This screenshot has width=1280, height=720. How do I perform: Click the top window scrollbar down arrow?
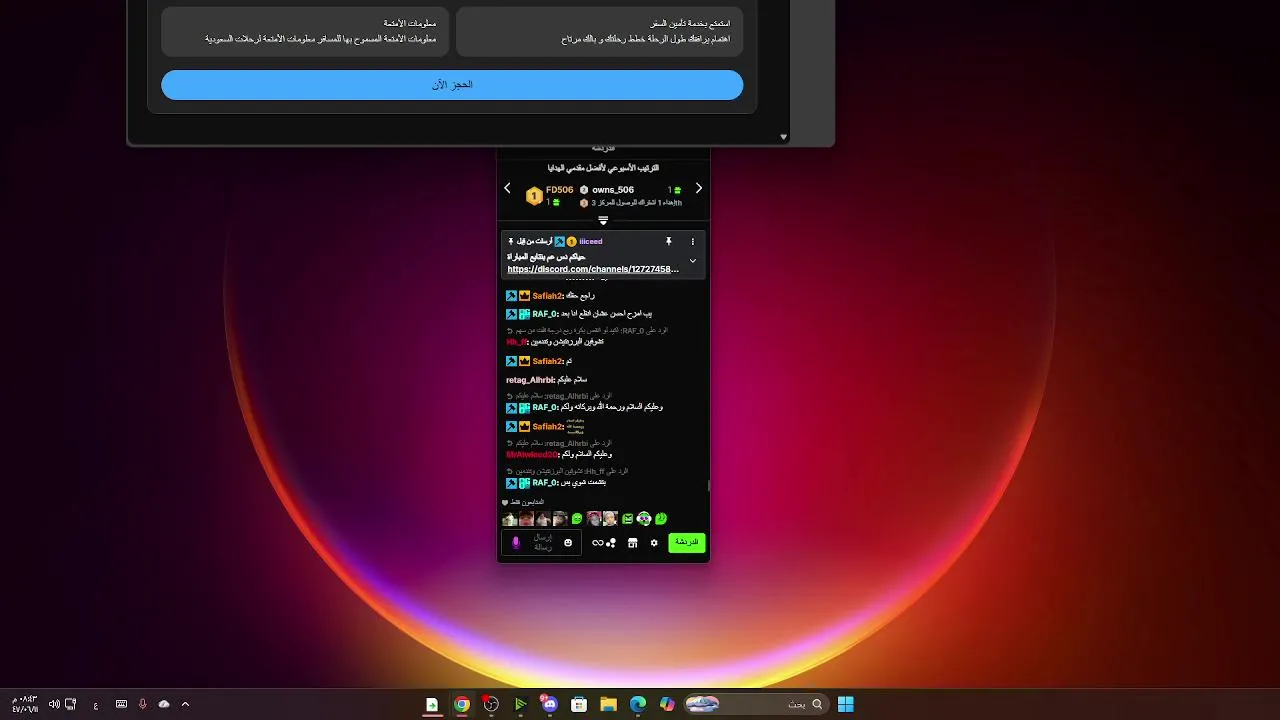coord(783,137)
